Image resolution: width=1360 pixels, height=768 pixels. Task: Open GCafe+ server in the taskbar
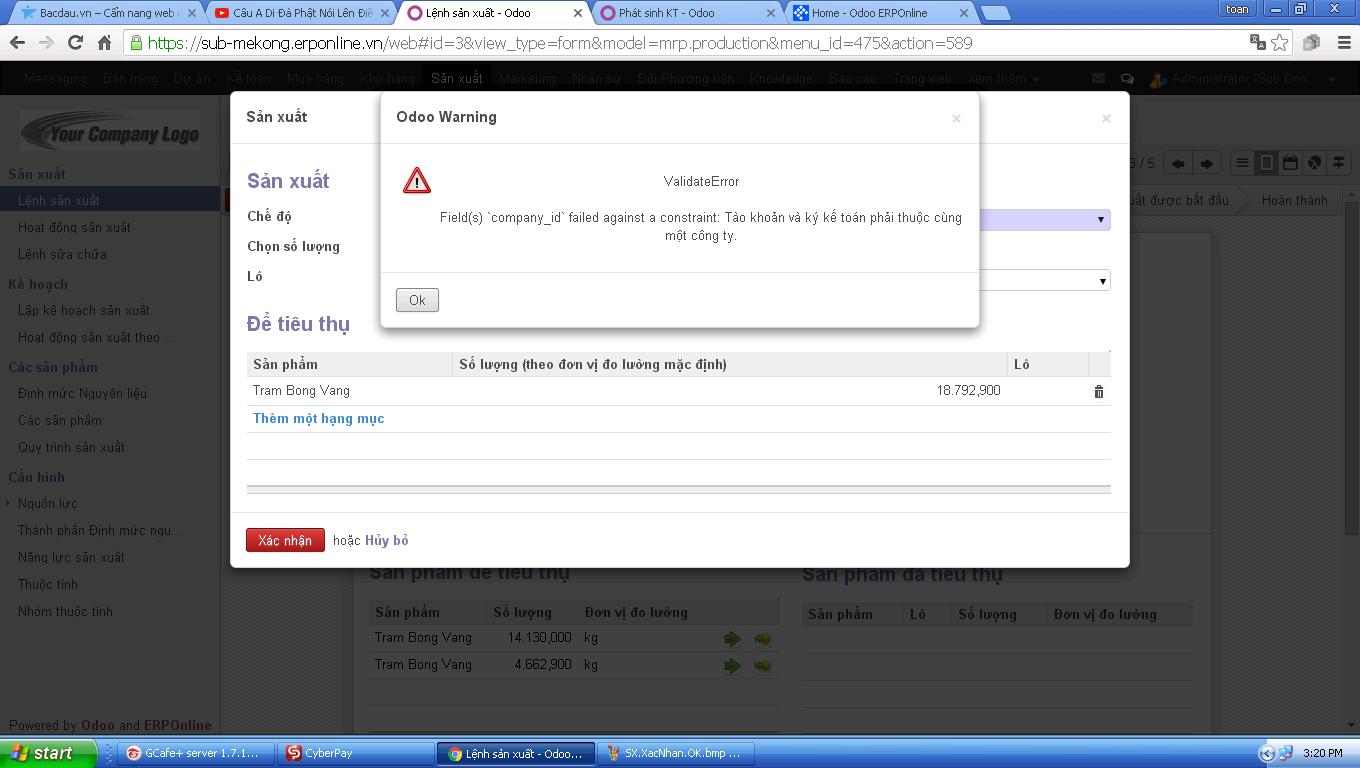(x=195, y=753)
